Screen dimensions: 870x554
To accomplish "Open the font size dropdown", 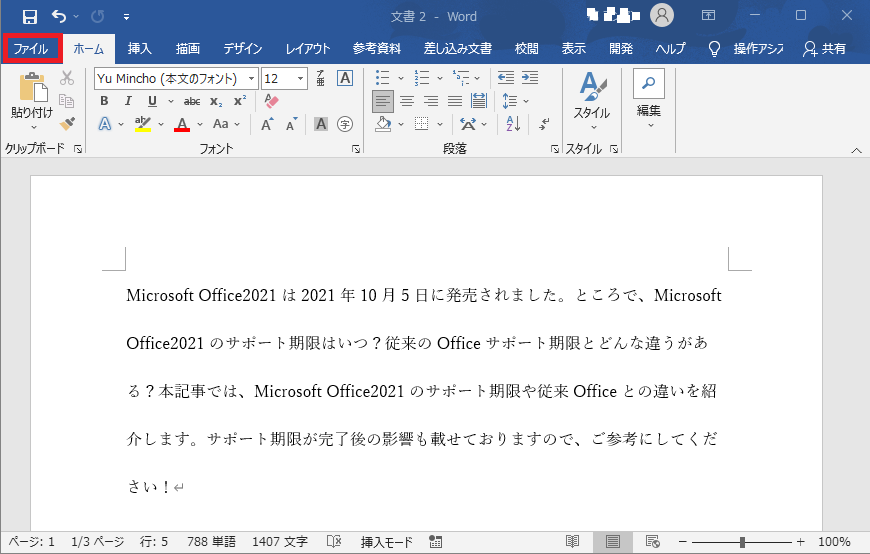I will click(x=300, y=78).
